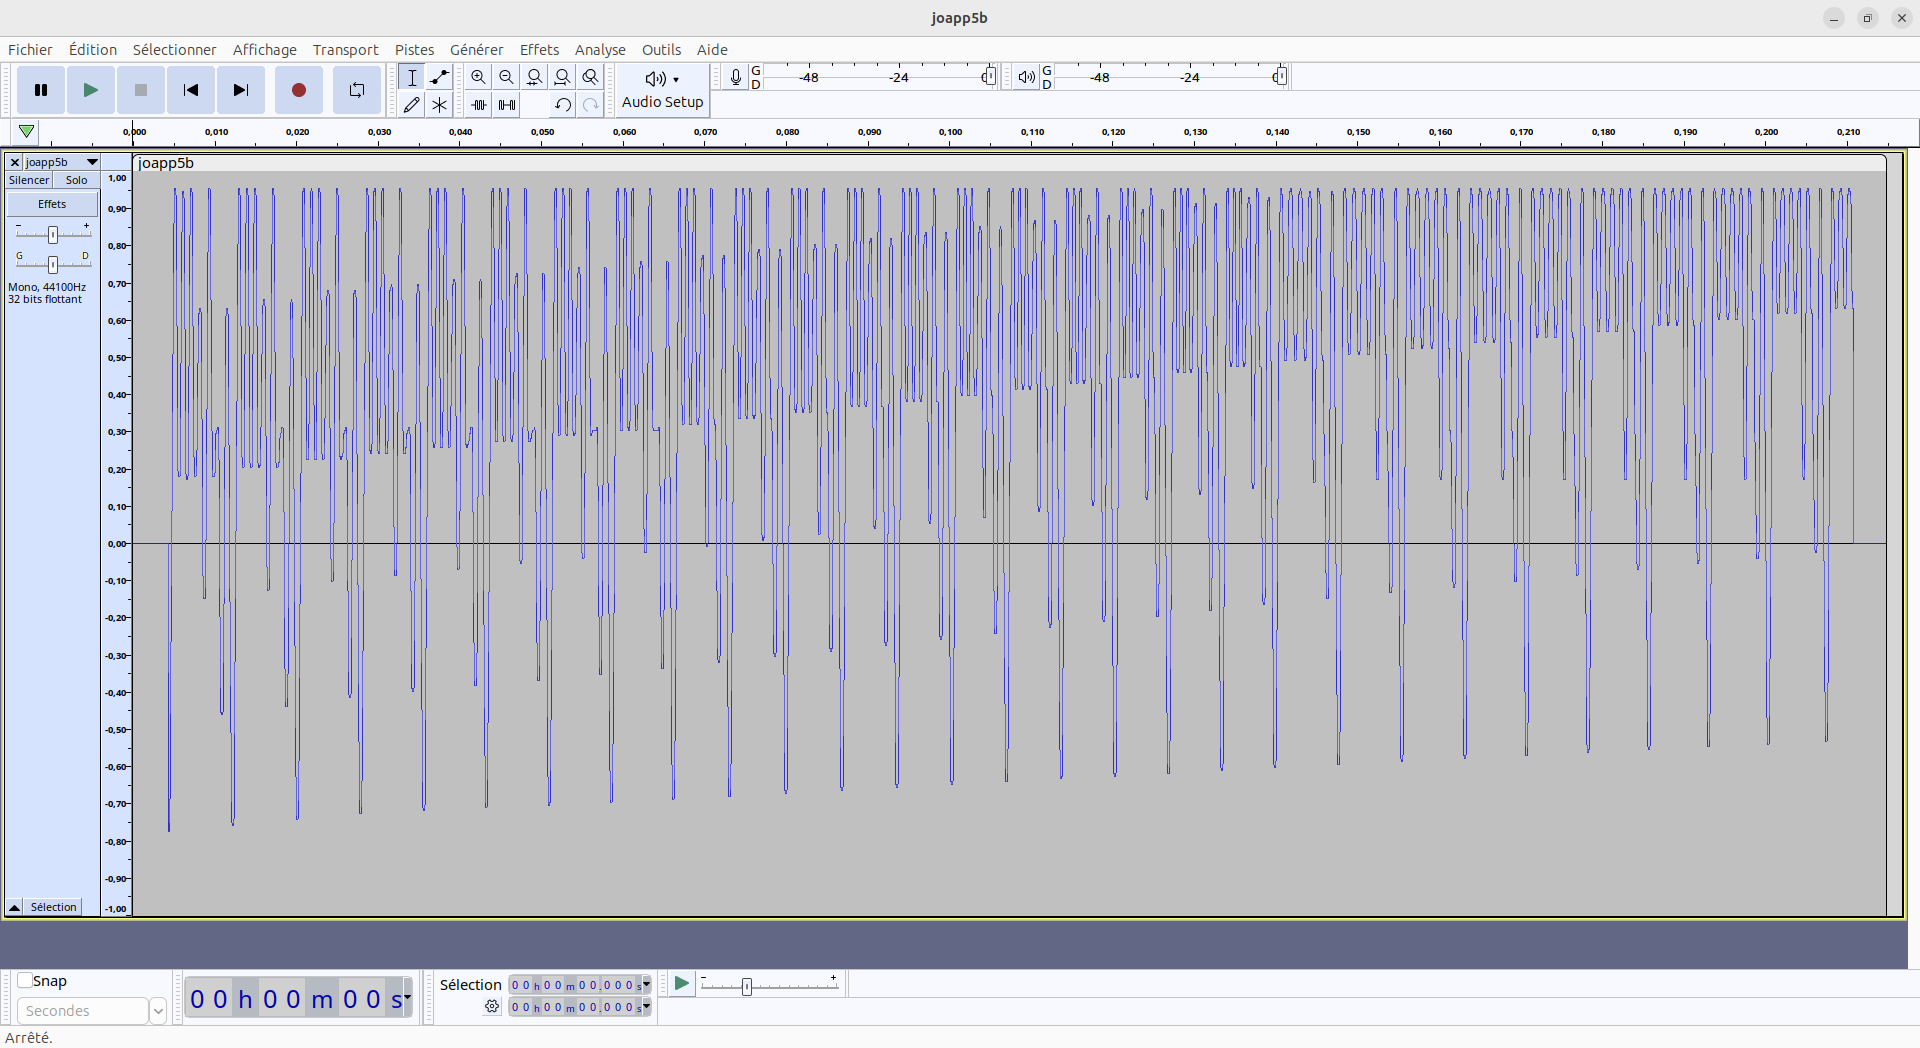Select the Draw pencil tool
The image size is (1920, 1048).
(x=411, y=105)
